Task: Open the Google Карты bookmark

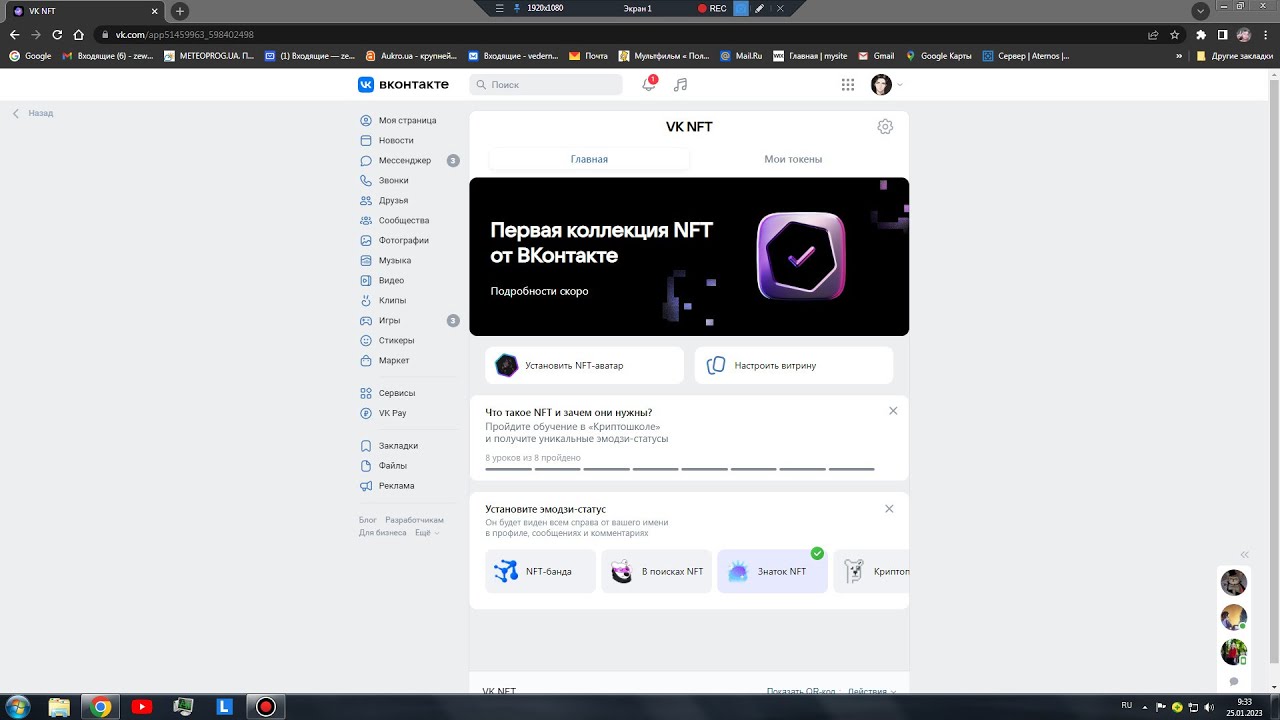Action: click(x=938, y=56)
